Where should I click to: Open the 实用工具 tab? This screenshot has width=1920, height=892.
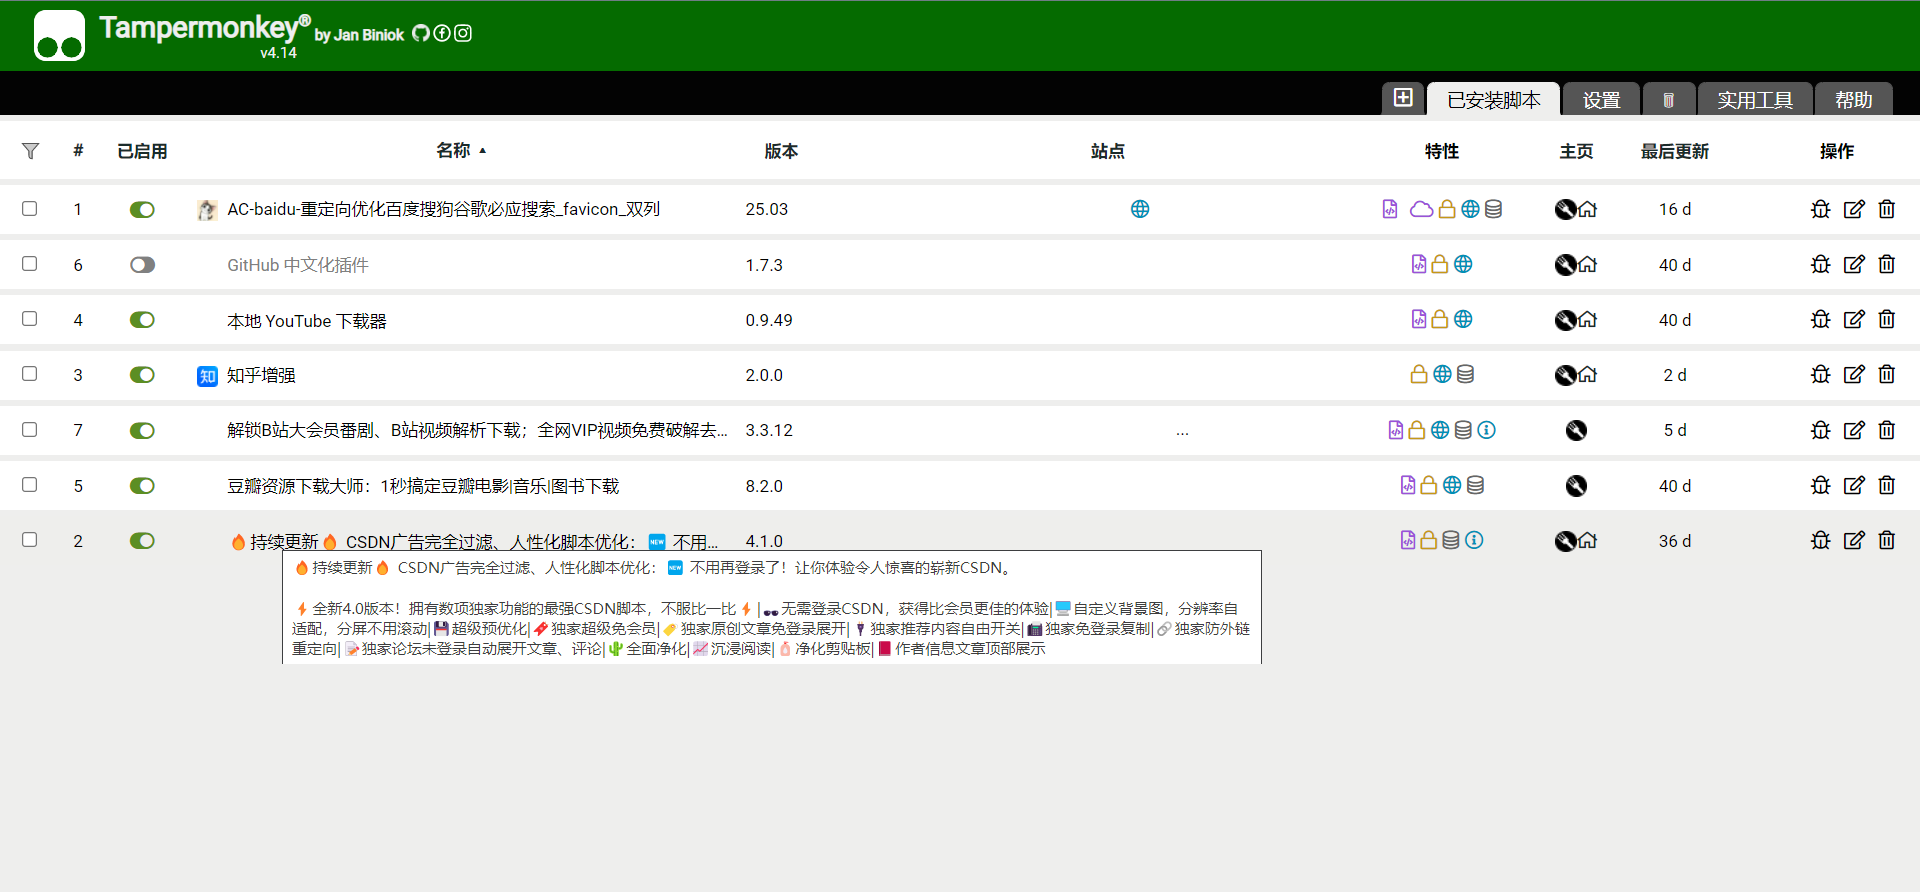coord(1755,100)
